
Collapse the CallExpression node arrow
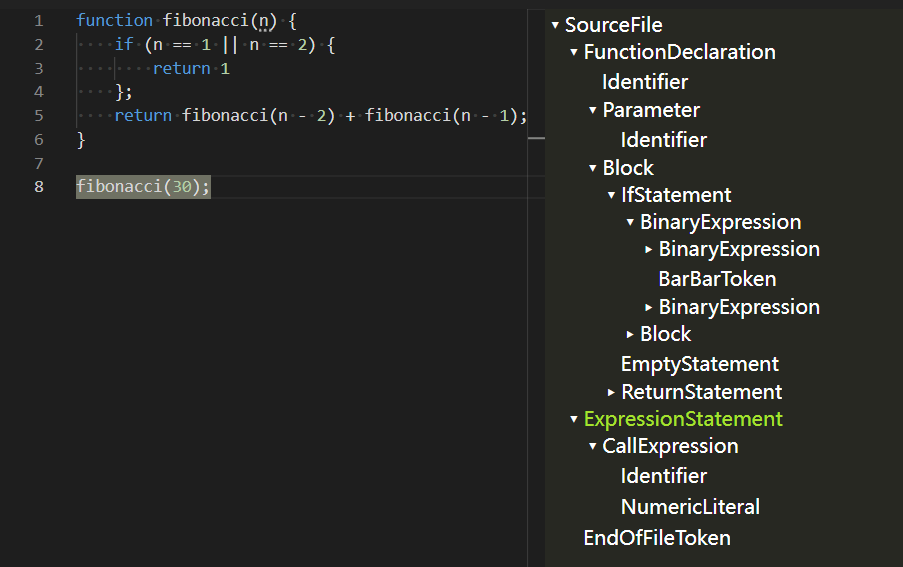tap(593, 447)
